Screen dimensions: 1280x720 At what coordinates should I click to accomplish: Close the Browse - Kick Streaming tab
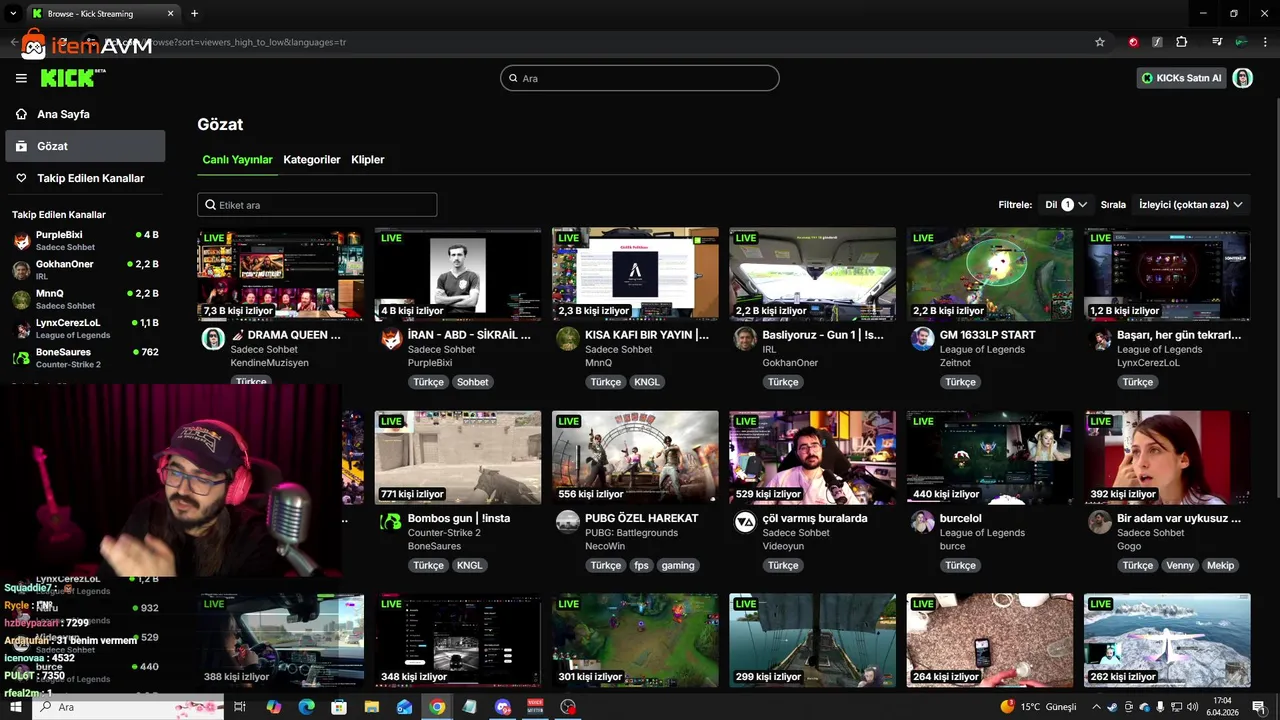[171, 13]
